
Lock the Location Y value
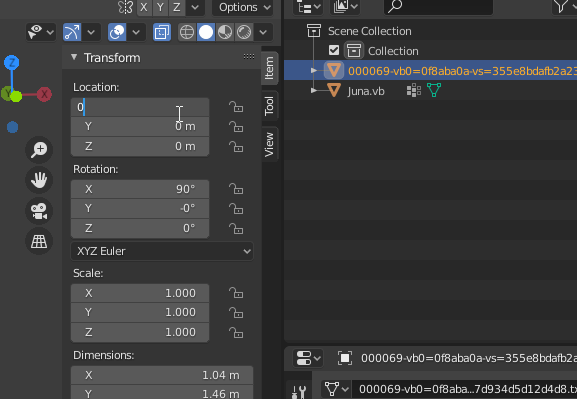pyautogui.click(x=236, y=127)
